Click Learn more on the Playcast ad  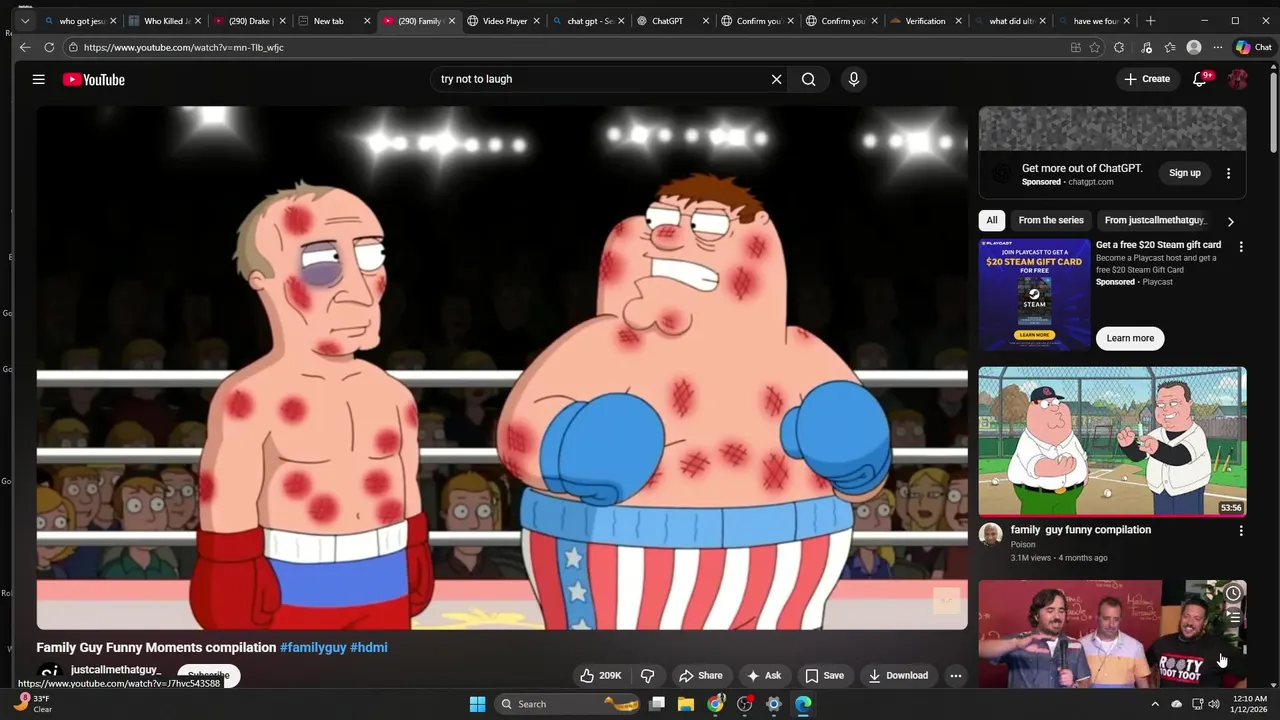tap(1130, 338)
